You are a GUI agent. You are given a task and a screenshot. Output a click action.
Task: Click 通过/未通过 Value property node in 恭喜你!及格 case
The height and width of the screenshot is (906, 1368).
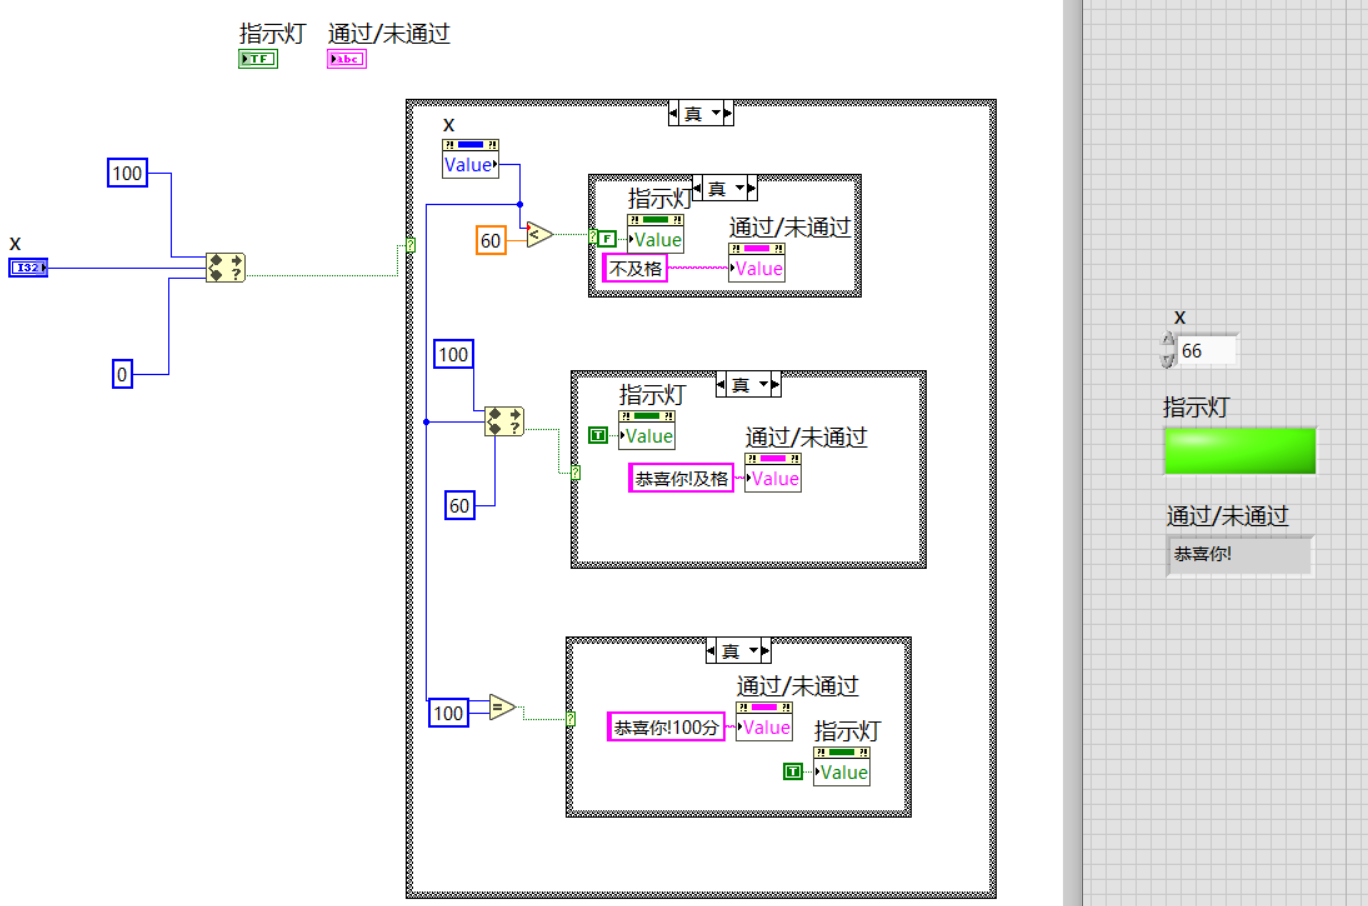tap(773, 473)
